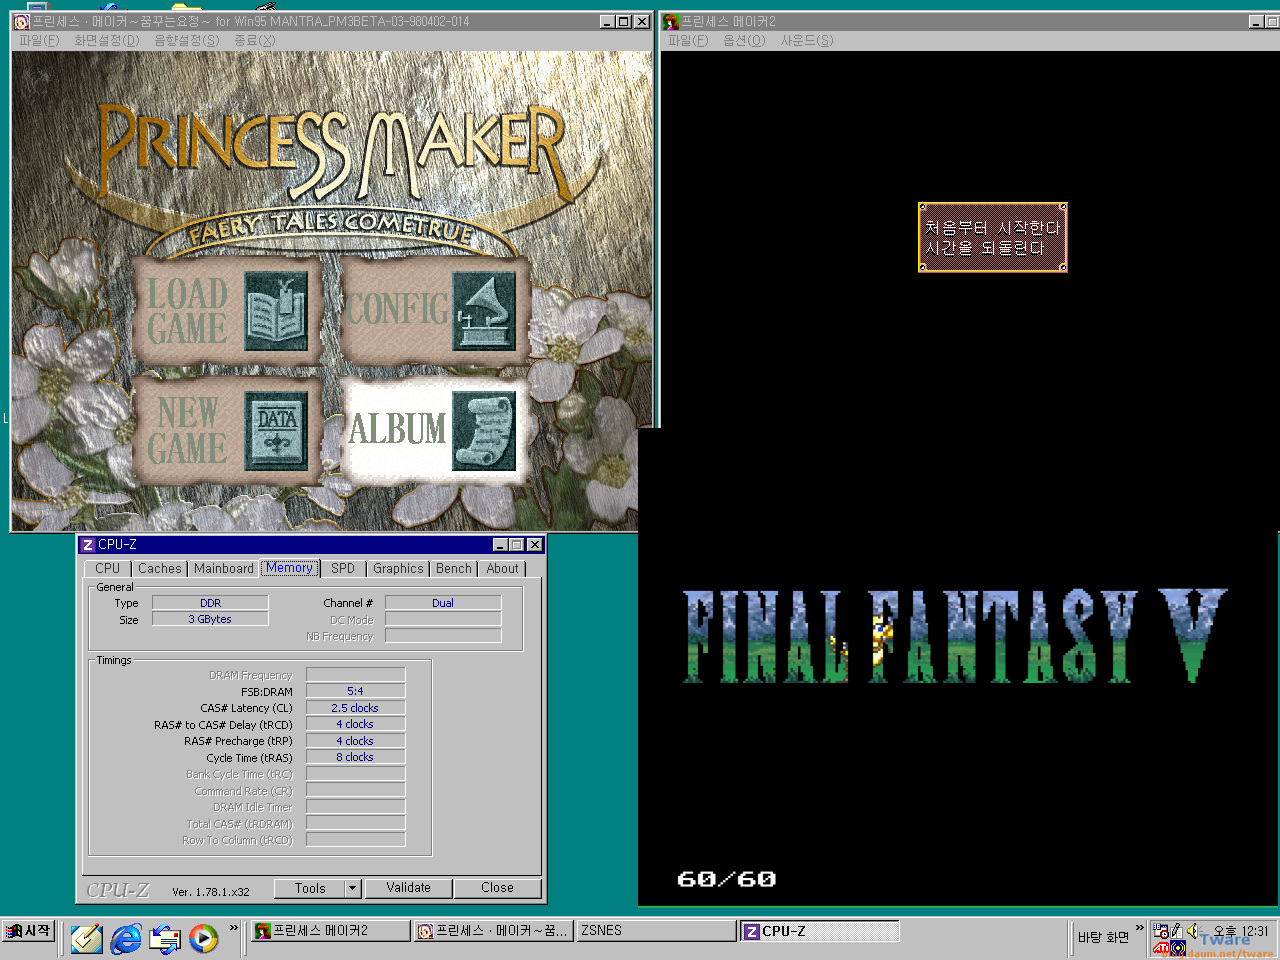Click the Album scroll icon

coord(485,430)
